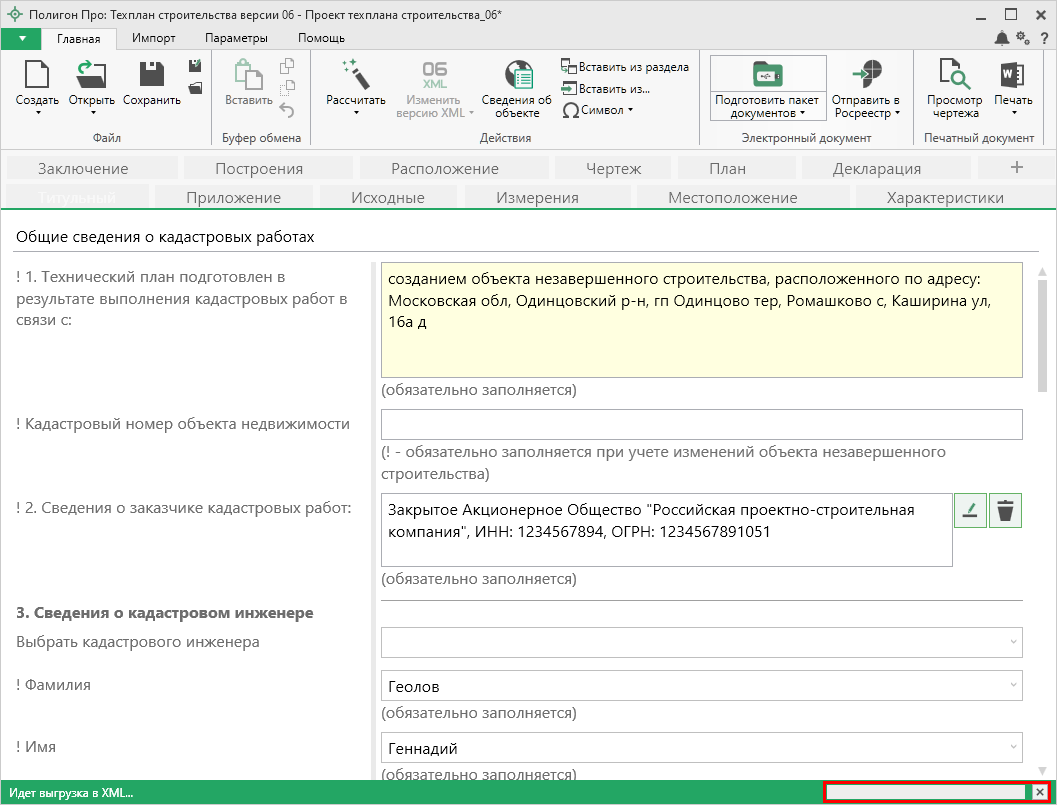Expand Выбрать кадастрового инженера dropdown
The width and height of the screenshot is (1057, 805).
coord(1013,642)
